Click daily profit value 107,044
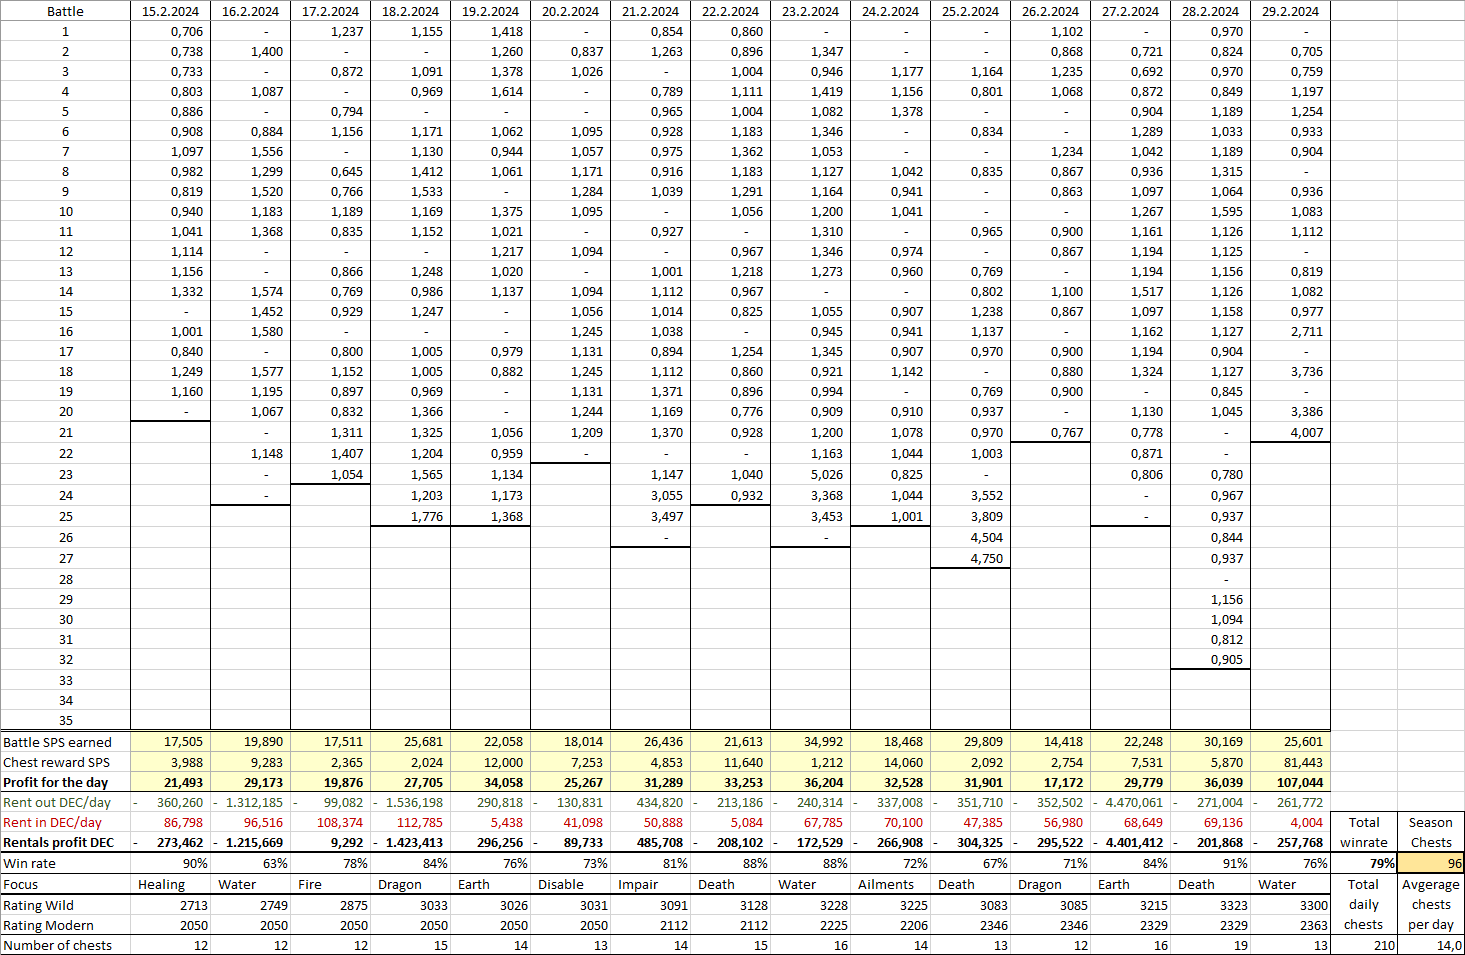Screen dimensions: 1465x955 (1299, 782)
